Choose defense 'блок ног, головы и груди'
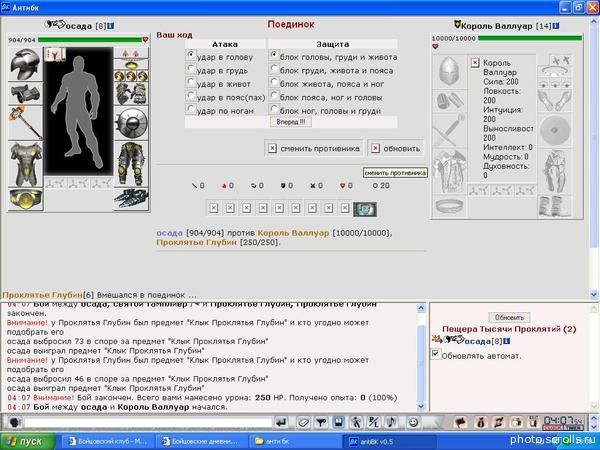Viewport: 600px width, 450px height. (x=274, y=109)
